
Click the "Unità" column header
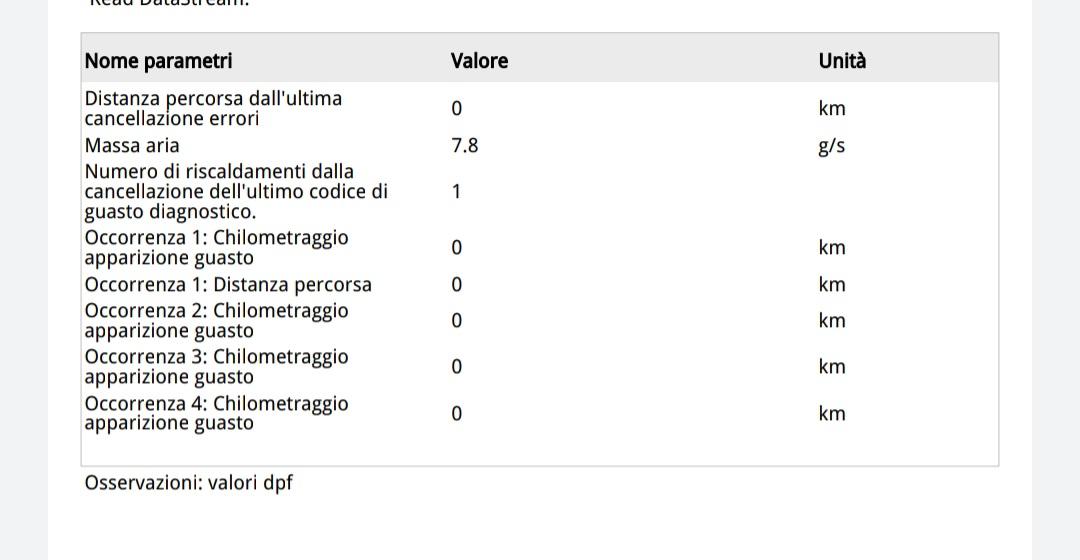click(x=842, y=61)
